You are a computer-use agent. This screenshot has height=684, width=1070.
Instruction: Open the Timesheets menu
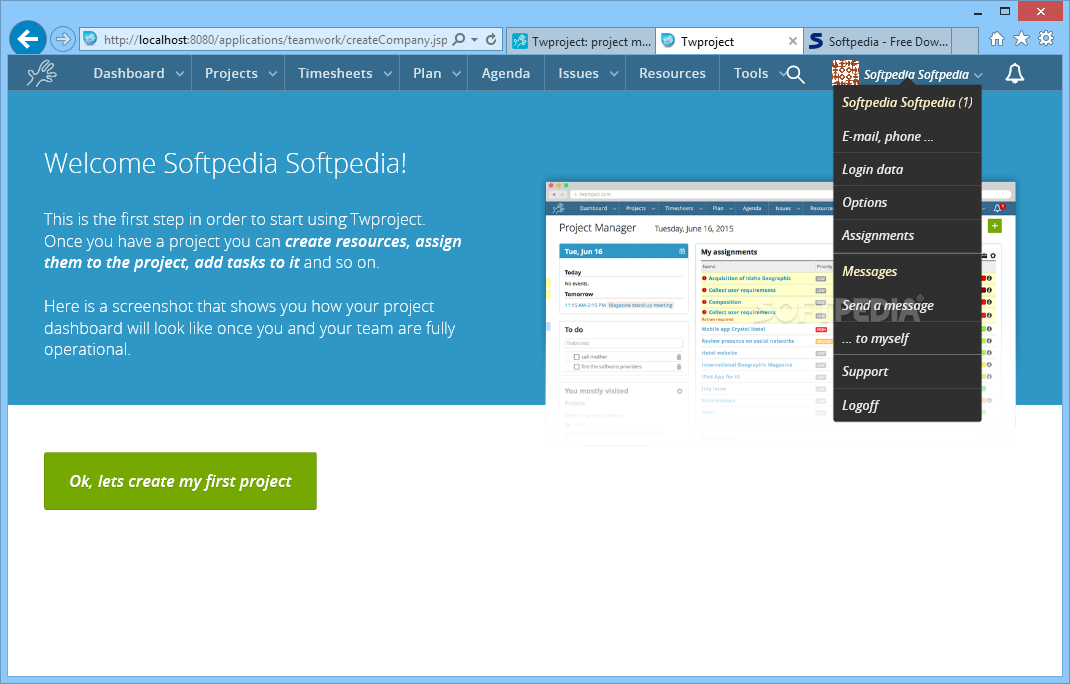click(x=335, y=73)
